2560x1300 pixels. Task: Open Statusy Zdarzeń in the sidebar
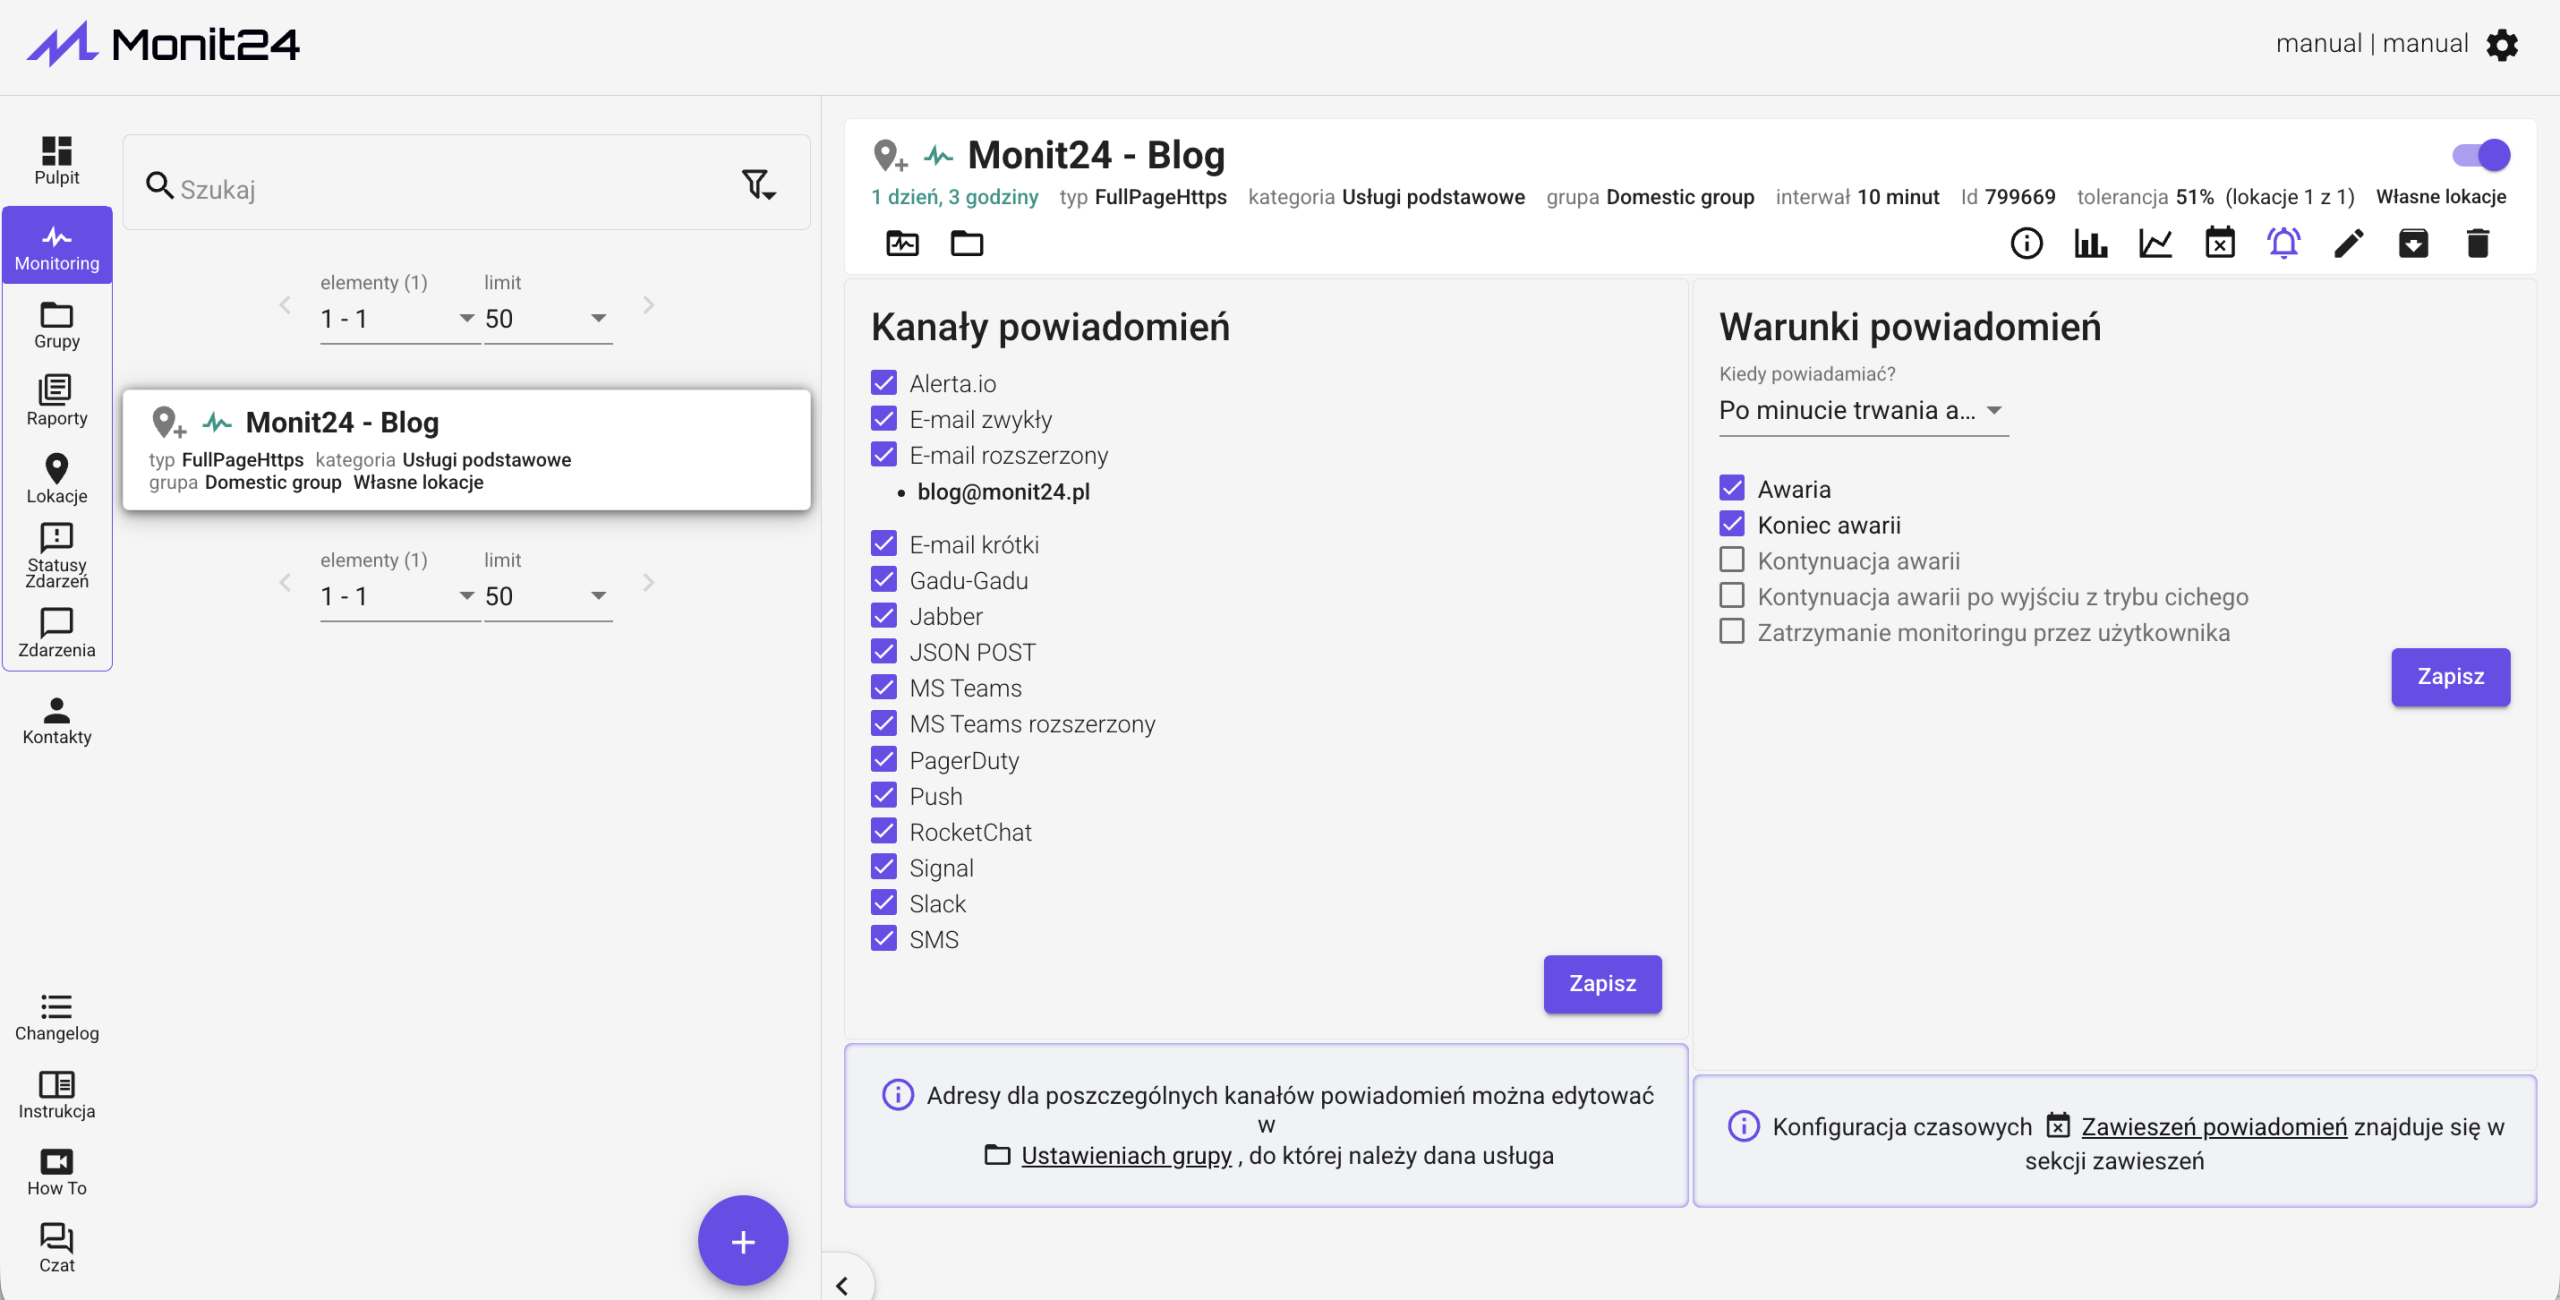point(57,556)
